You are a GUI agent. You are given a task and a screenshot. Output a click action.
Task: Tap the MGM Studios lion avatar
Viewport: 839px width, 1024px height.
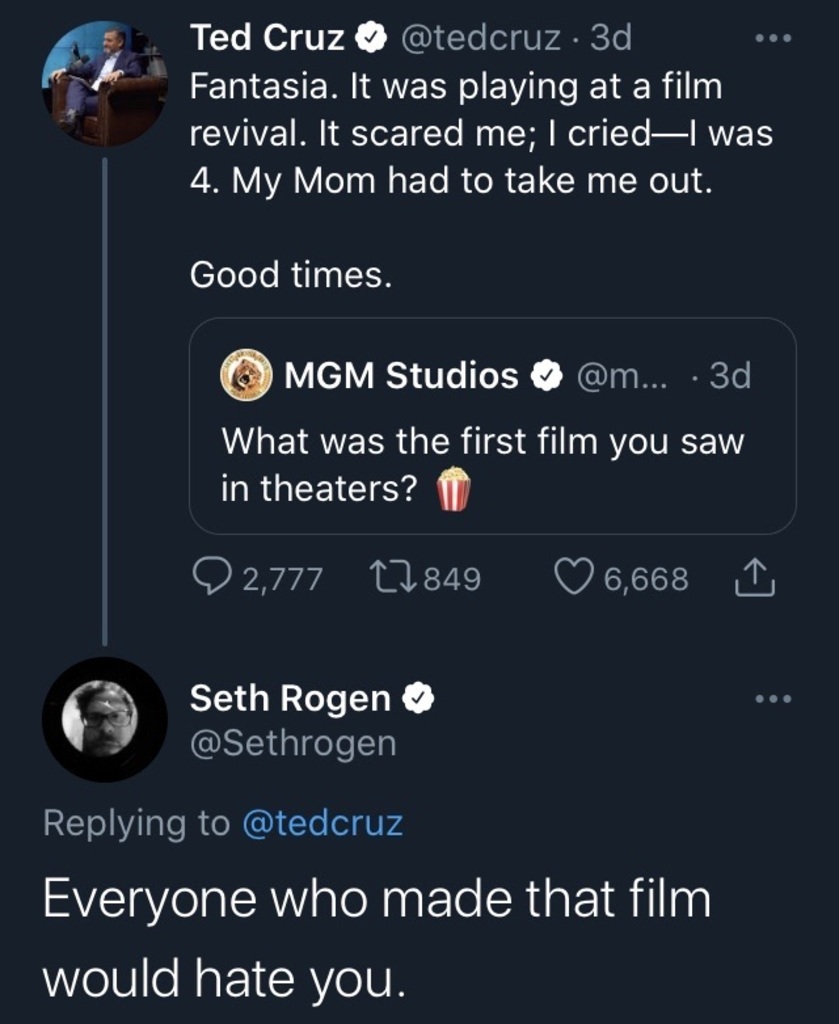(247, 376)
